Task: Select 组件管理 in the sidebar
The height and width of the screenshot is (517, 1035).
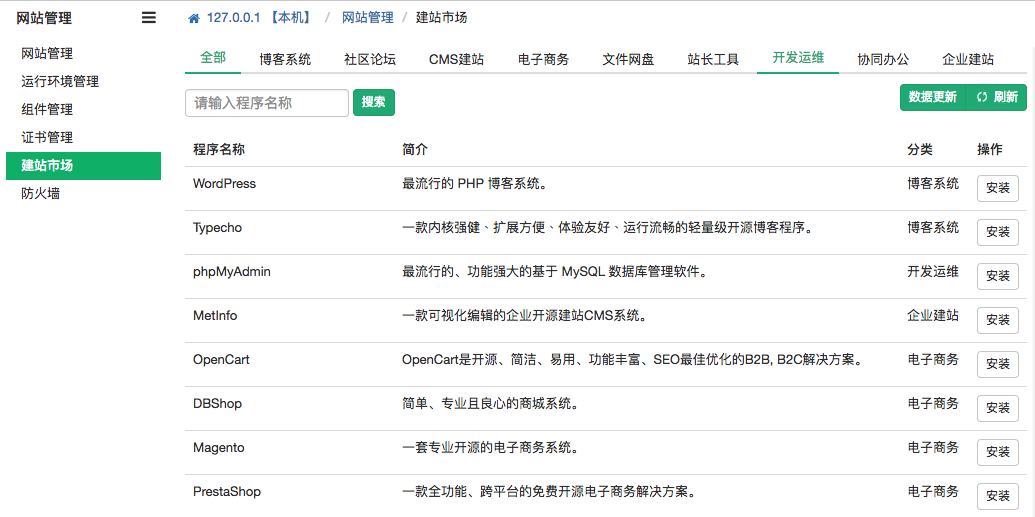Action: [47, 110]
